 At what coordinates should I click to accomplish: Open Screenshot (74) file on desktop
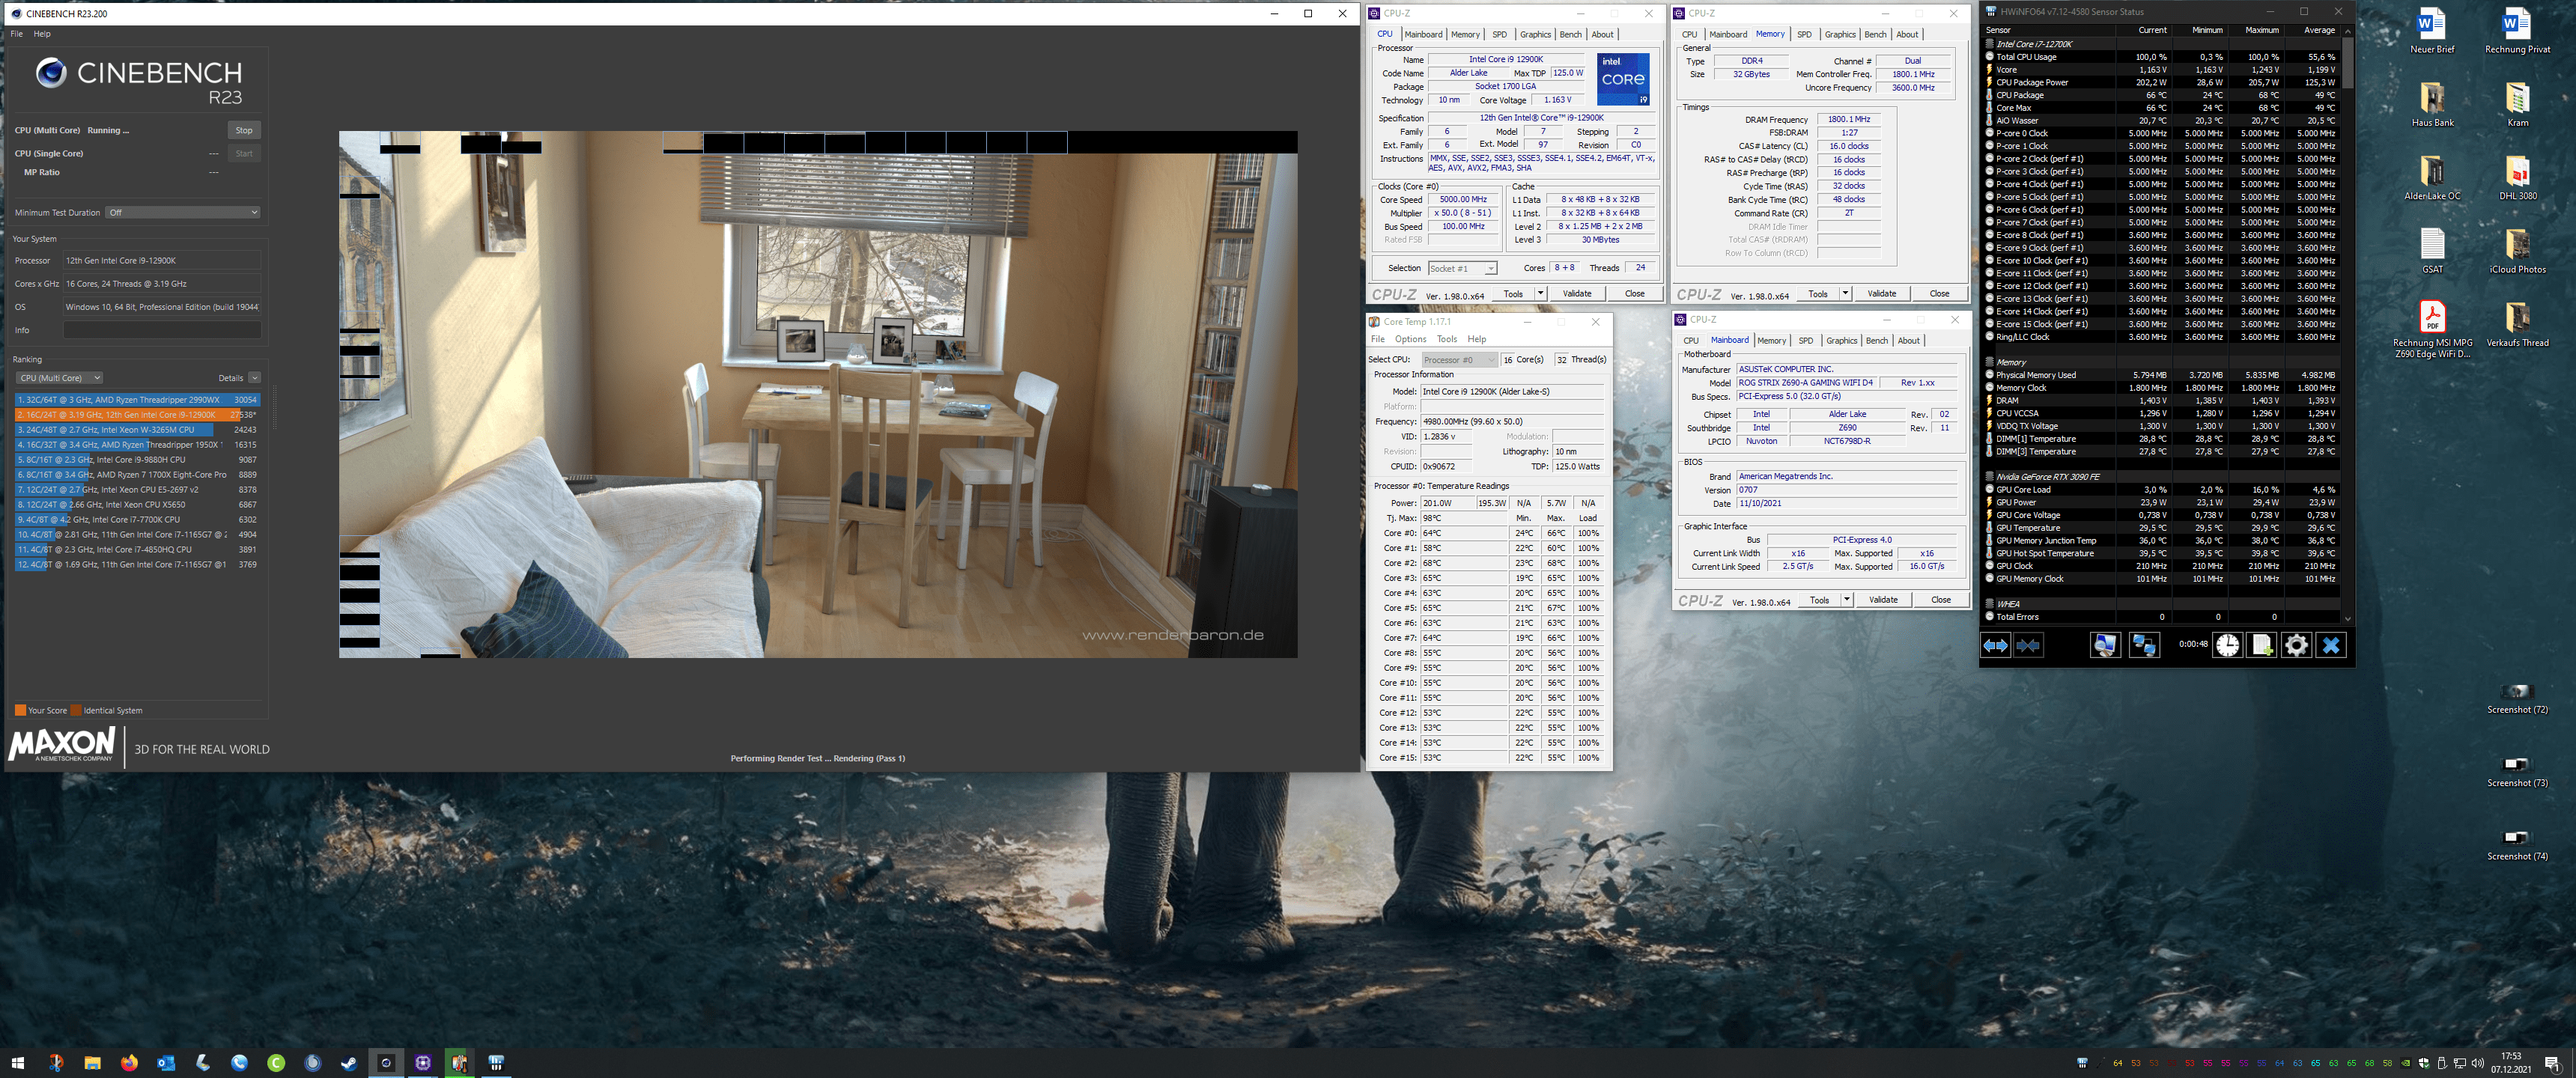[x=2517, y=844]
